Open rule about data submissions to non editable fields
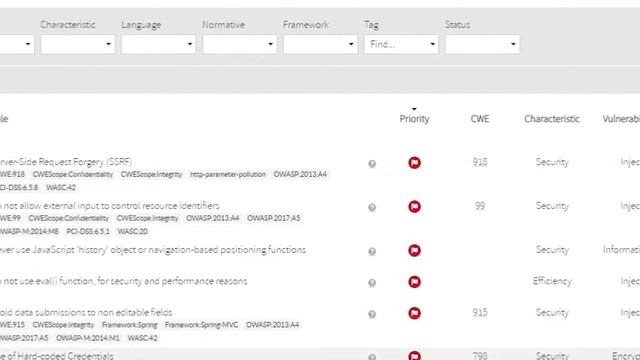Image resolution: width=640 pixels, height=360 pixels. point(86,312)
